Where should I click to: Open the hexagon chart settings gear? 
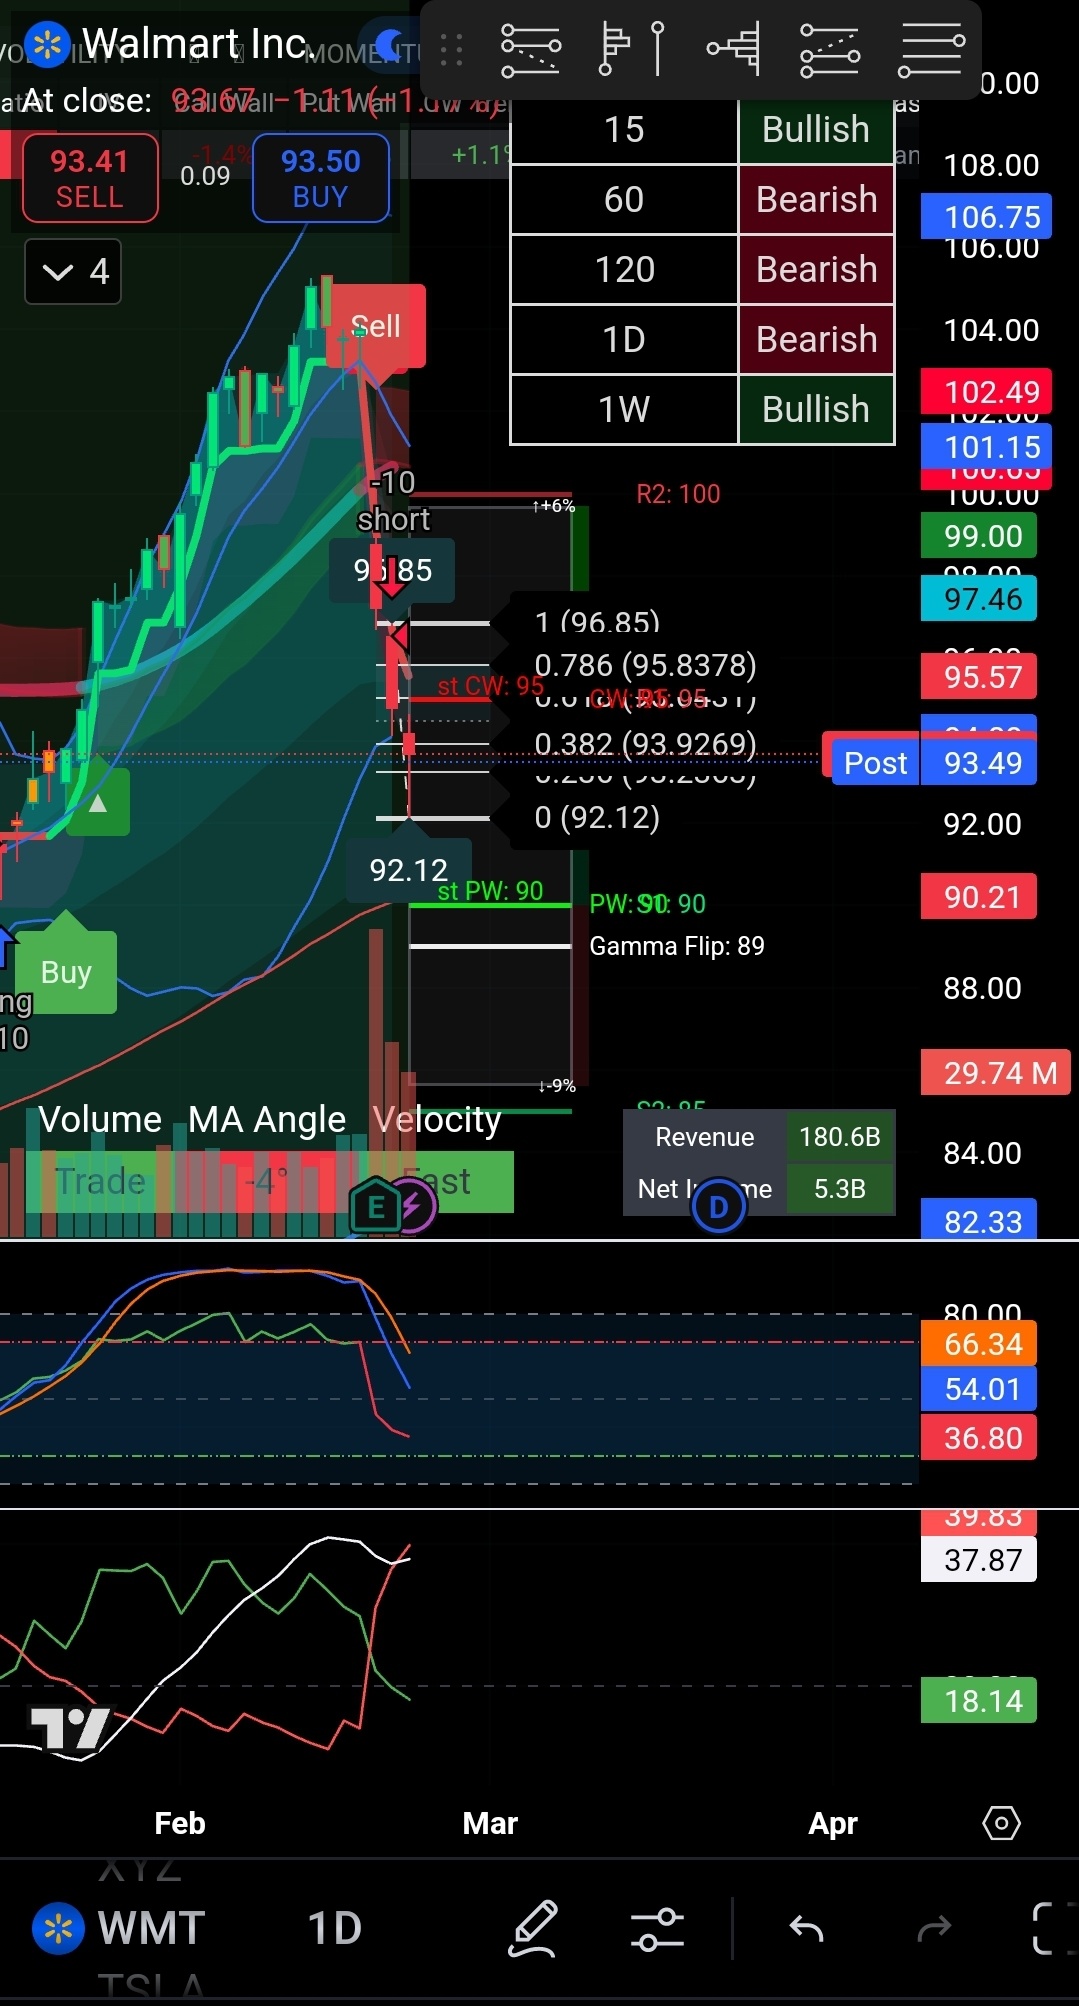(1001, 1823)
